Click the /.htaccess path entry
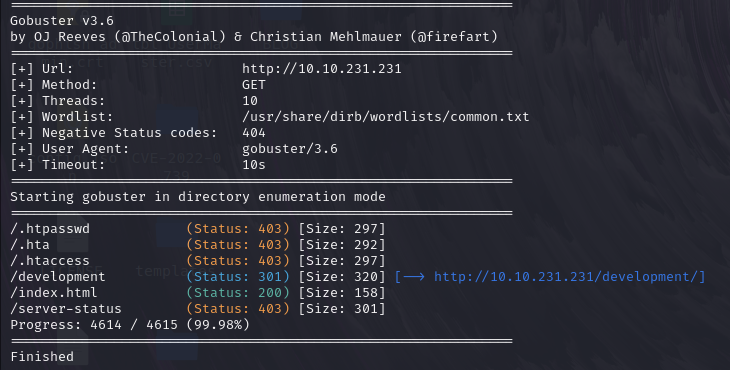This screenshot has height=370, width=730. point(50,261)
